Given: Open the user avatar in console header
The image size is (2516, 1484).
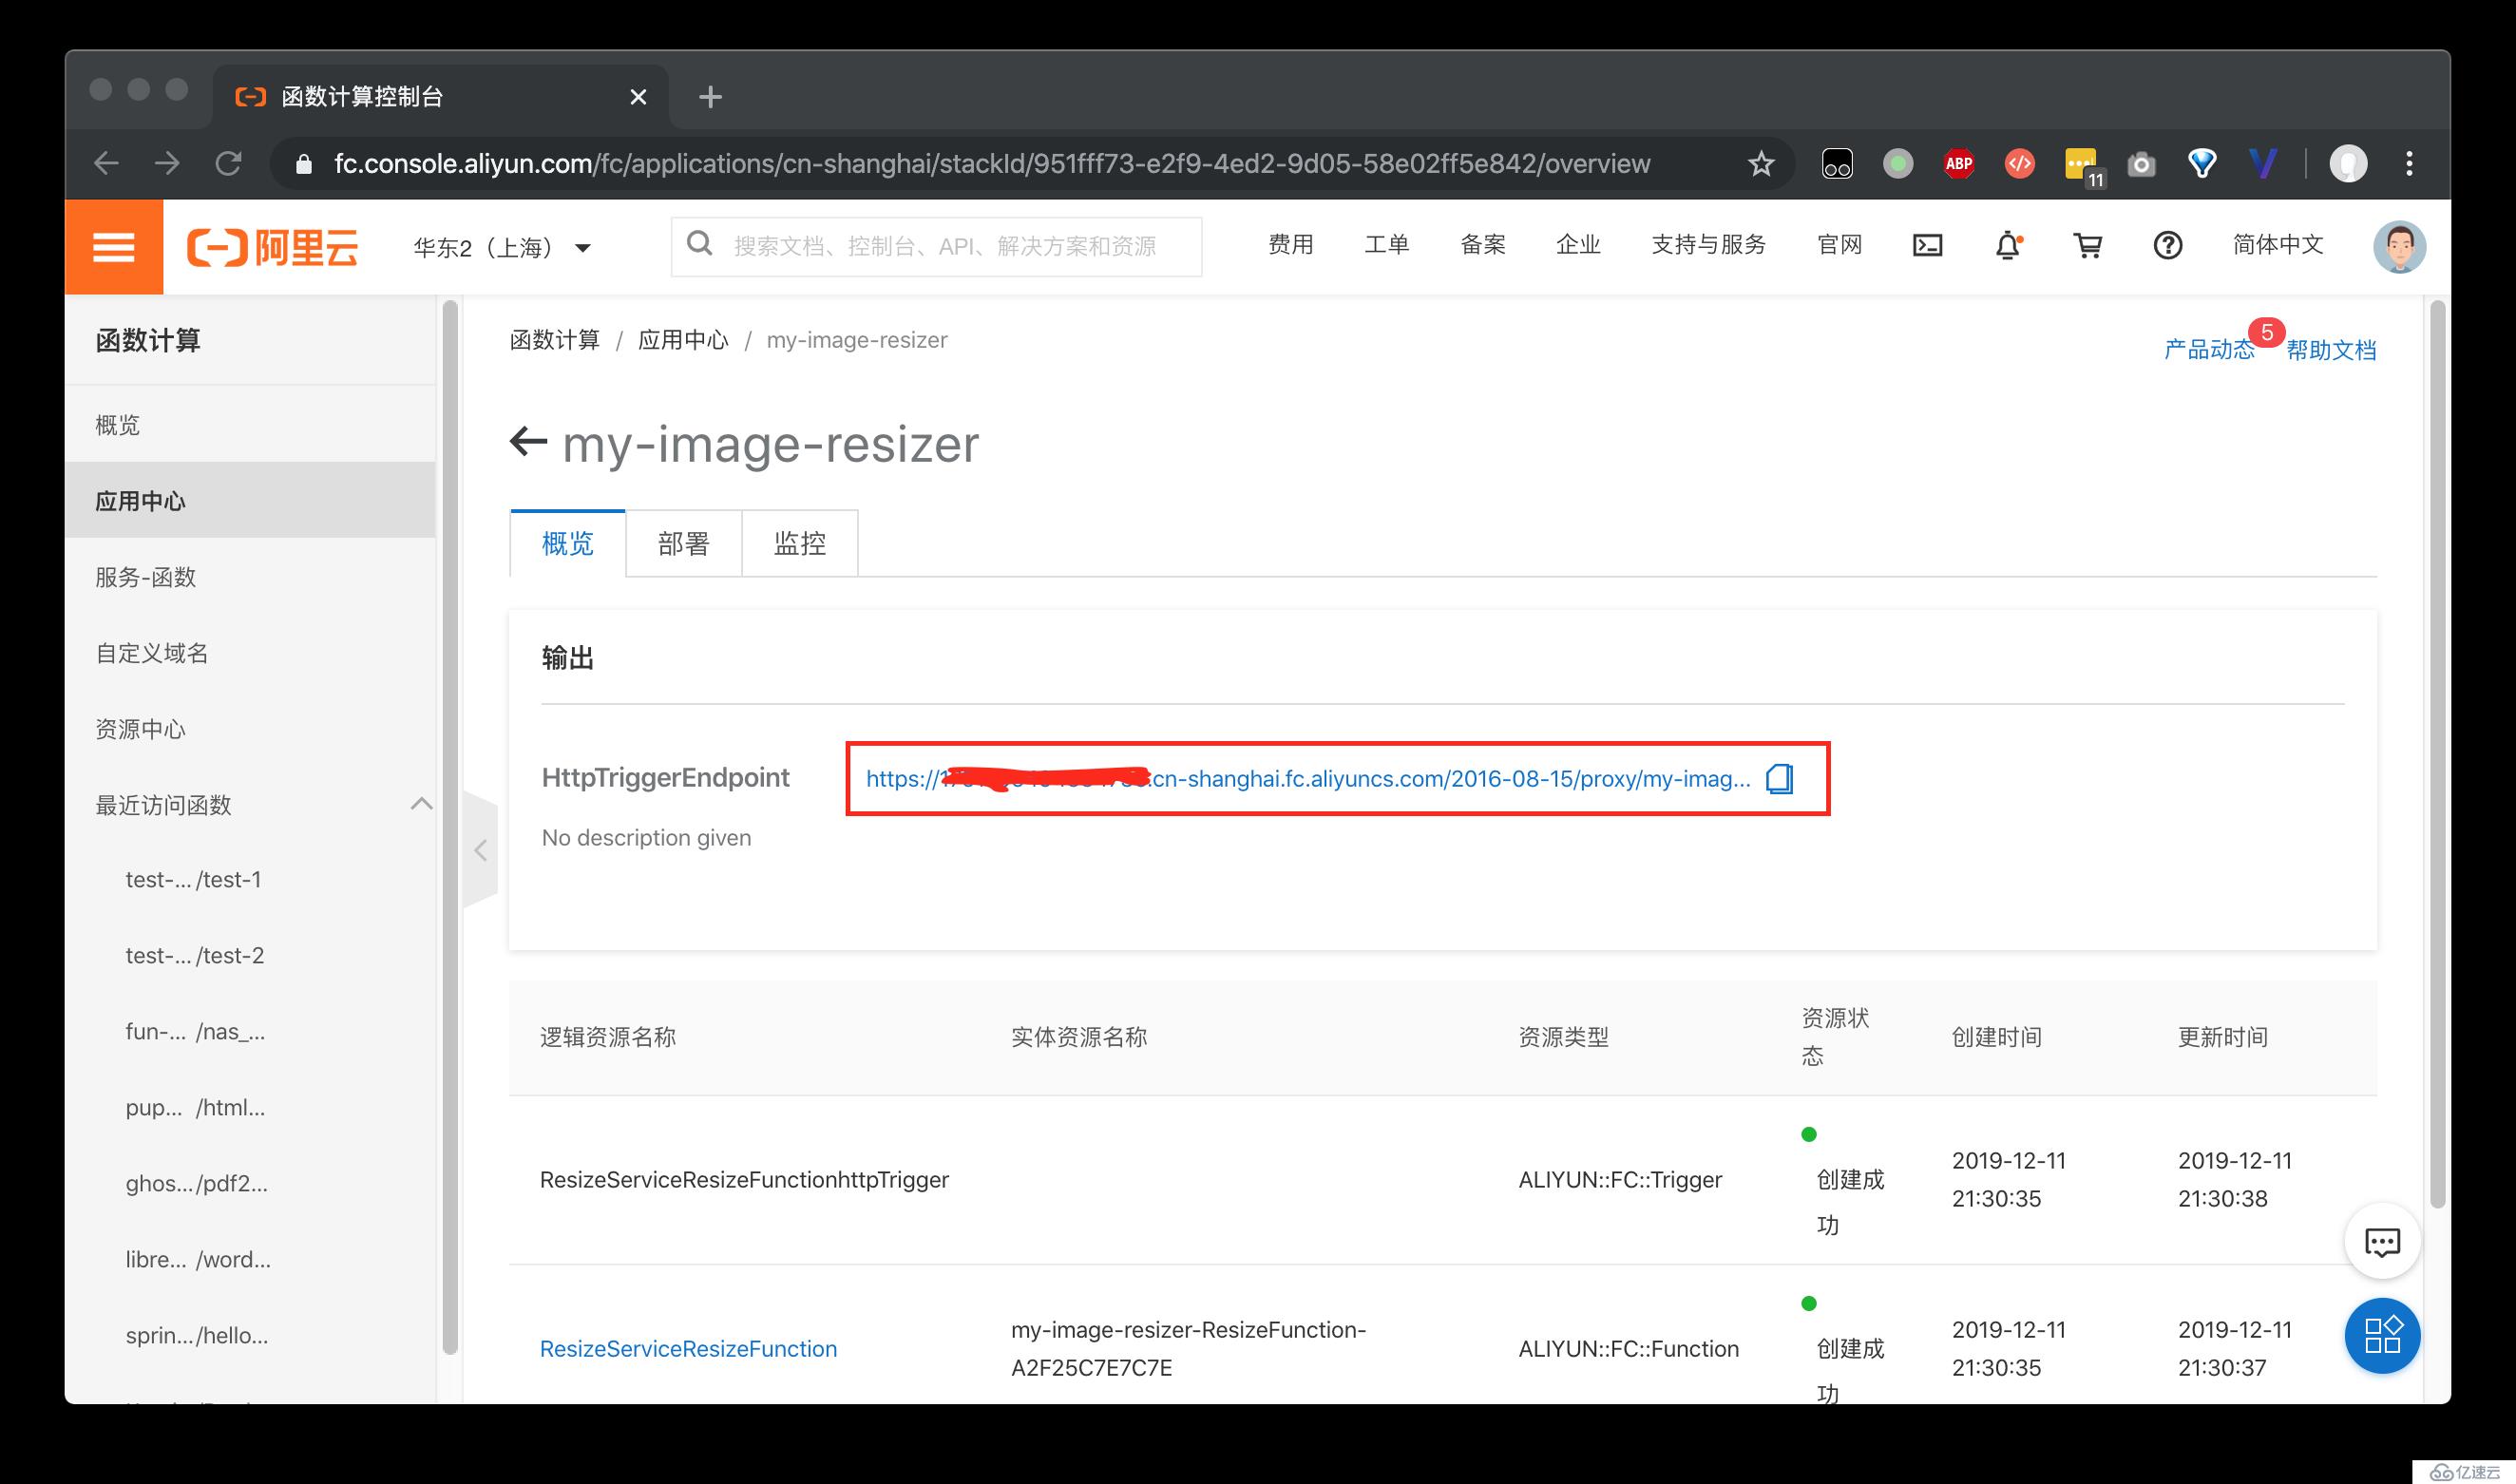Looking at the screenshot, I should tap(2399, 246).
